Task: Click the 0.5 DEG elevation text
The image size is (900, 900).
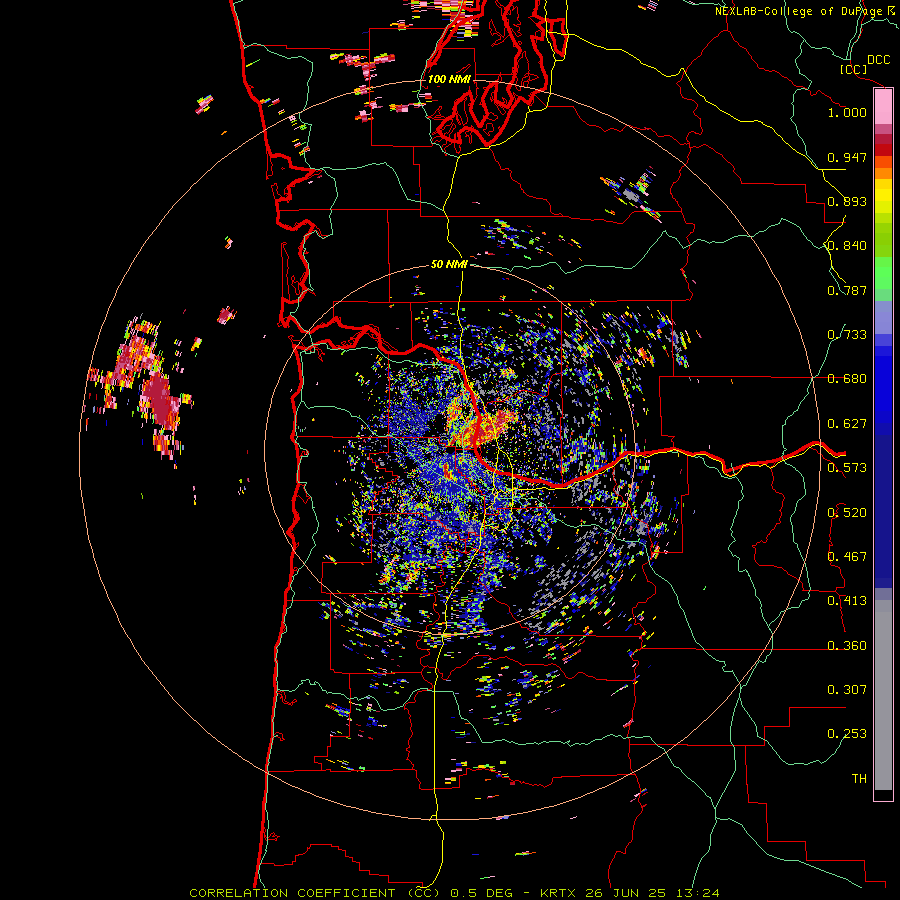Action: 482,893
